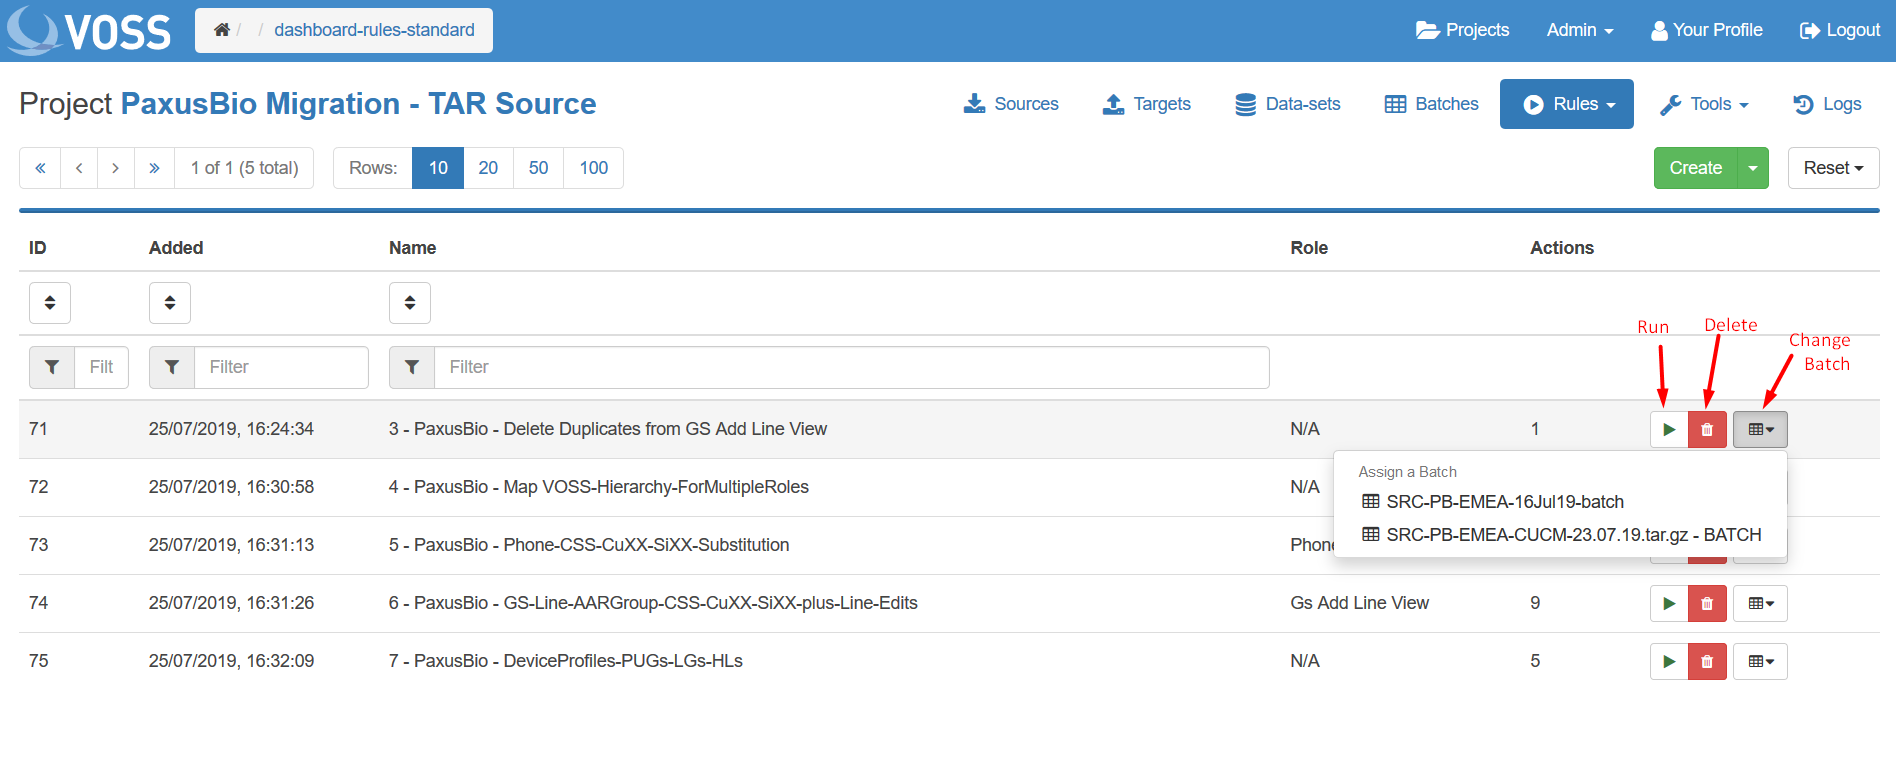Open the Projects link in header
Viewport: 1896px width, 770px height.
coord(1463,30)
